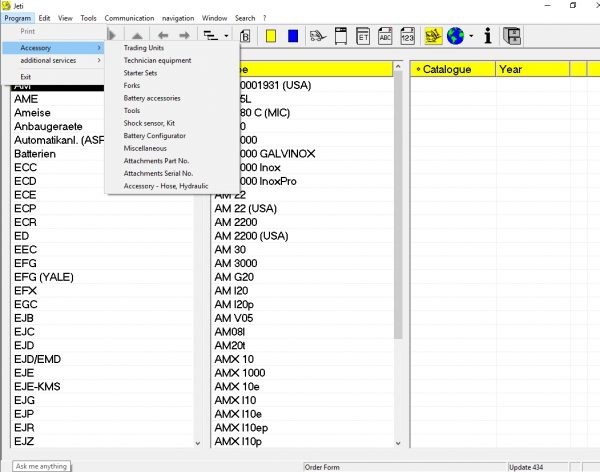The image size is (600, 472).
Task: Select the blue color square
Action: click(x=293, y=36)
